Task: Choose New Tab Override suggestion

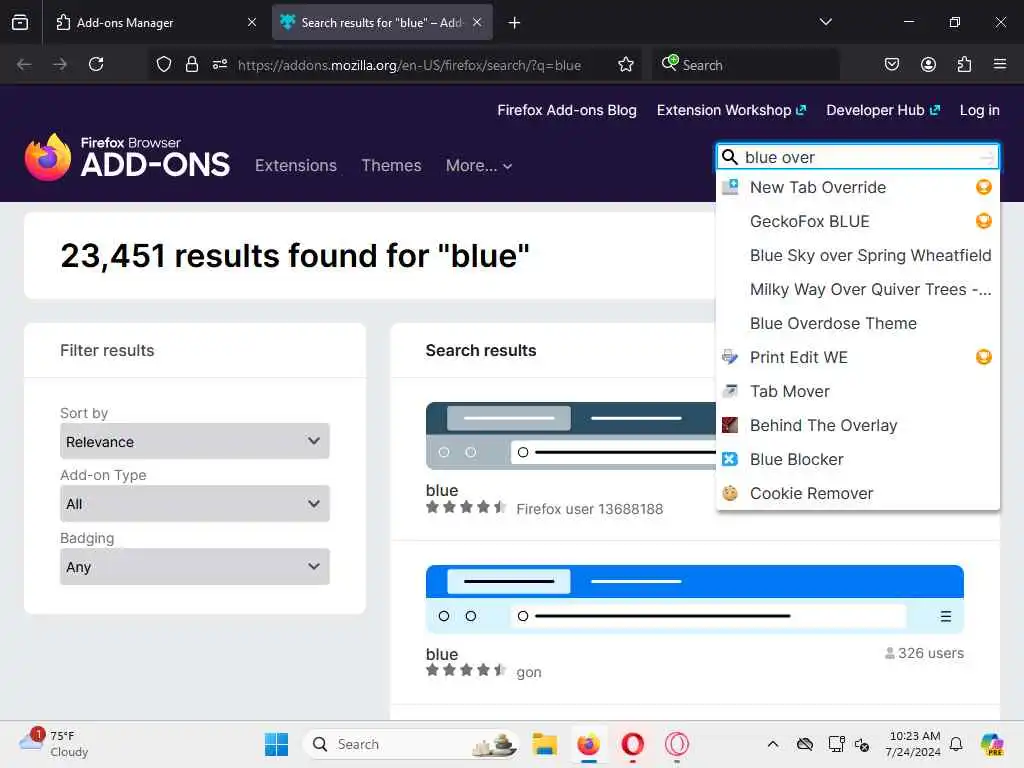Action: pos(857,187)
